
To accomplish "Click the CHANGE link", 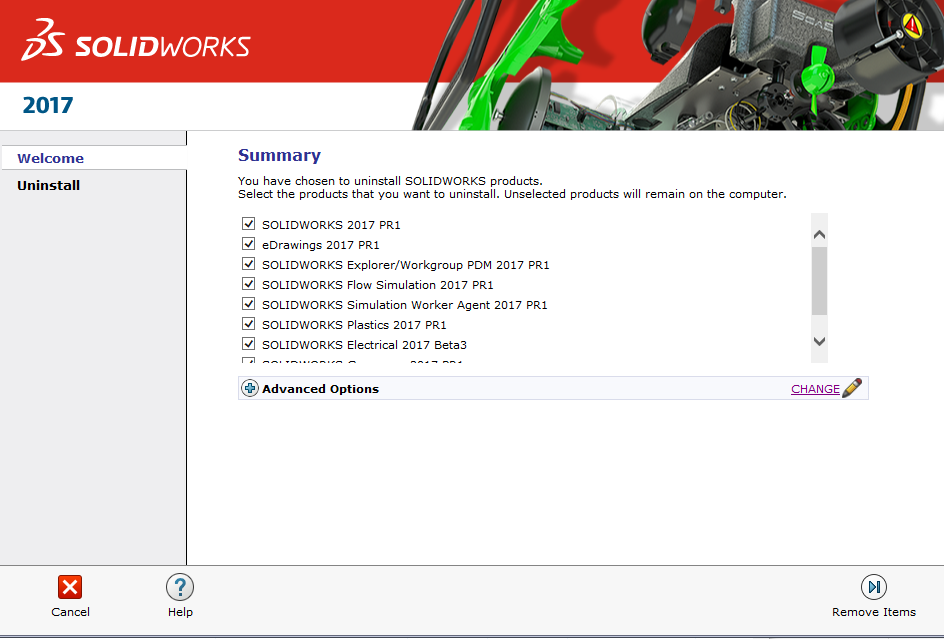I will 815,389.
